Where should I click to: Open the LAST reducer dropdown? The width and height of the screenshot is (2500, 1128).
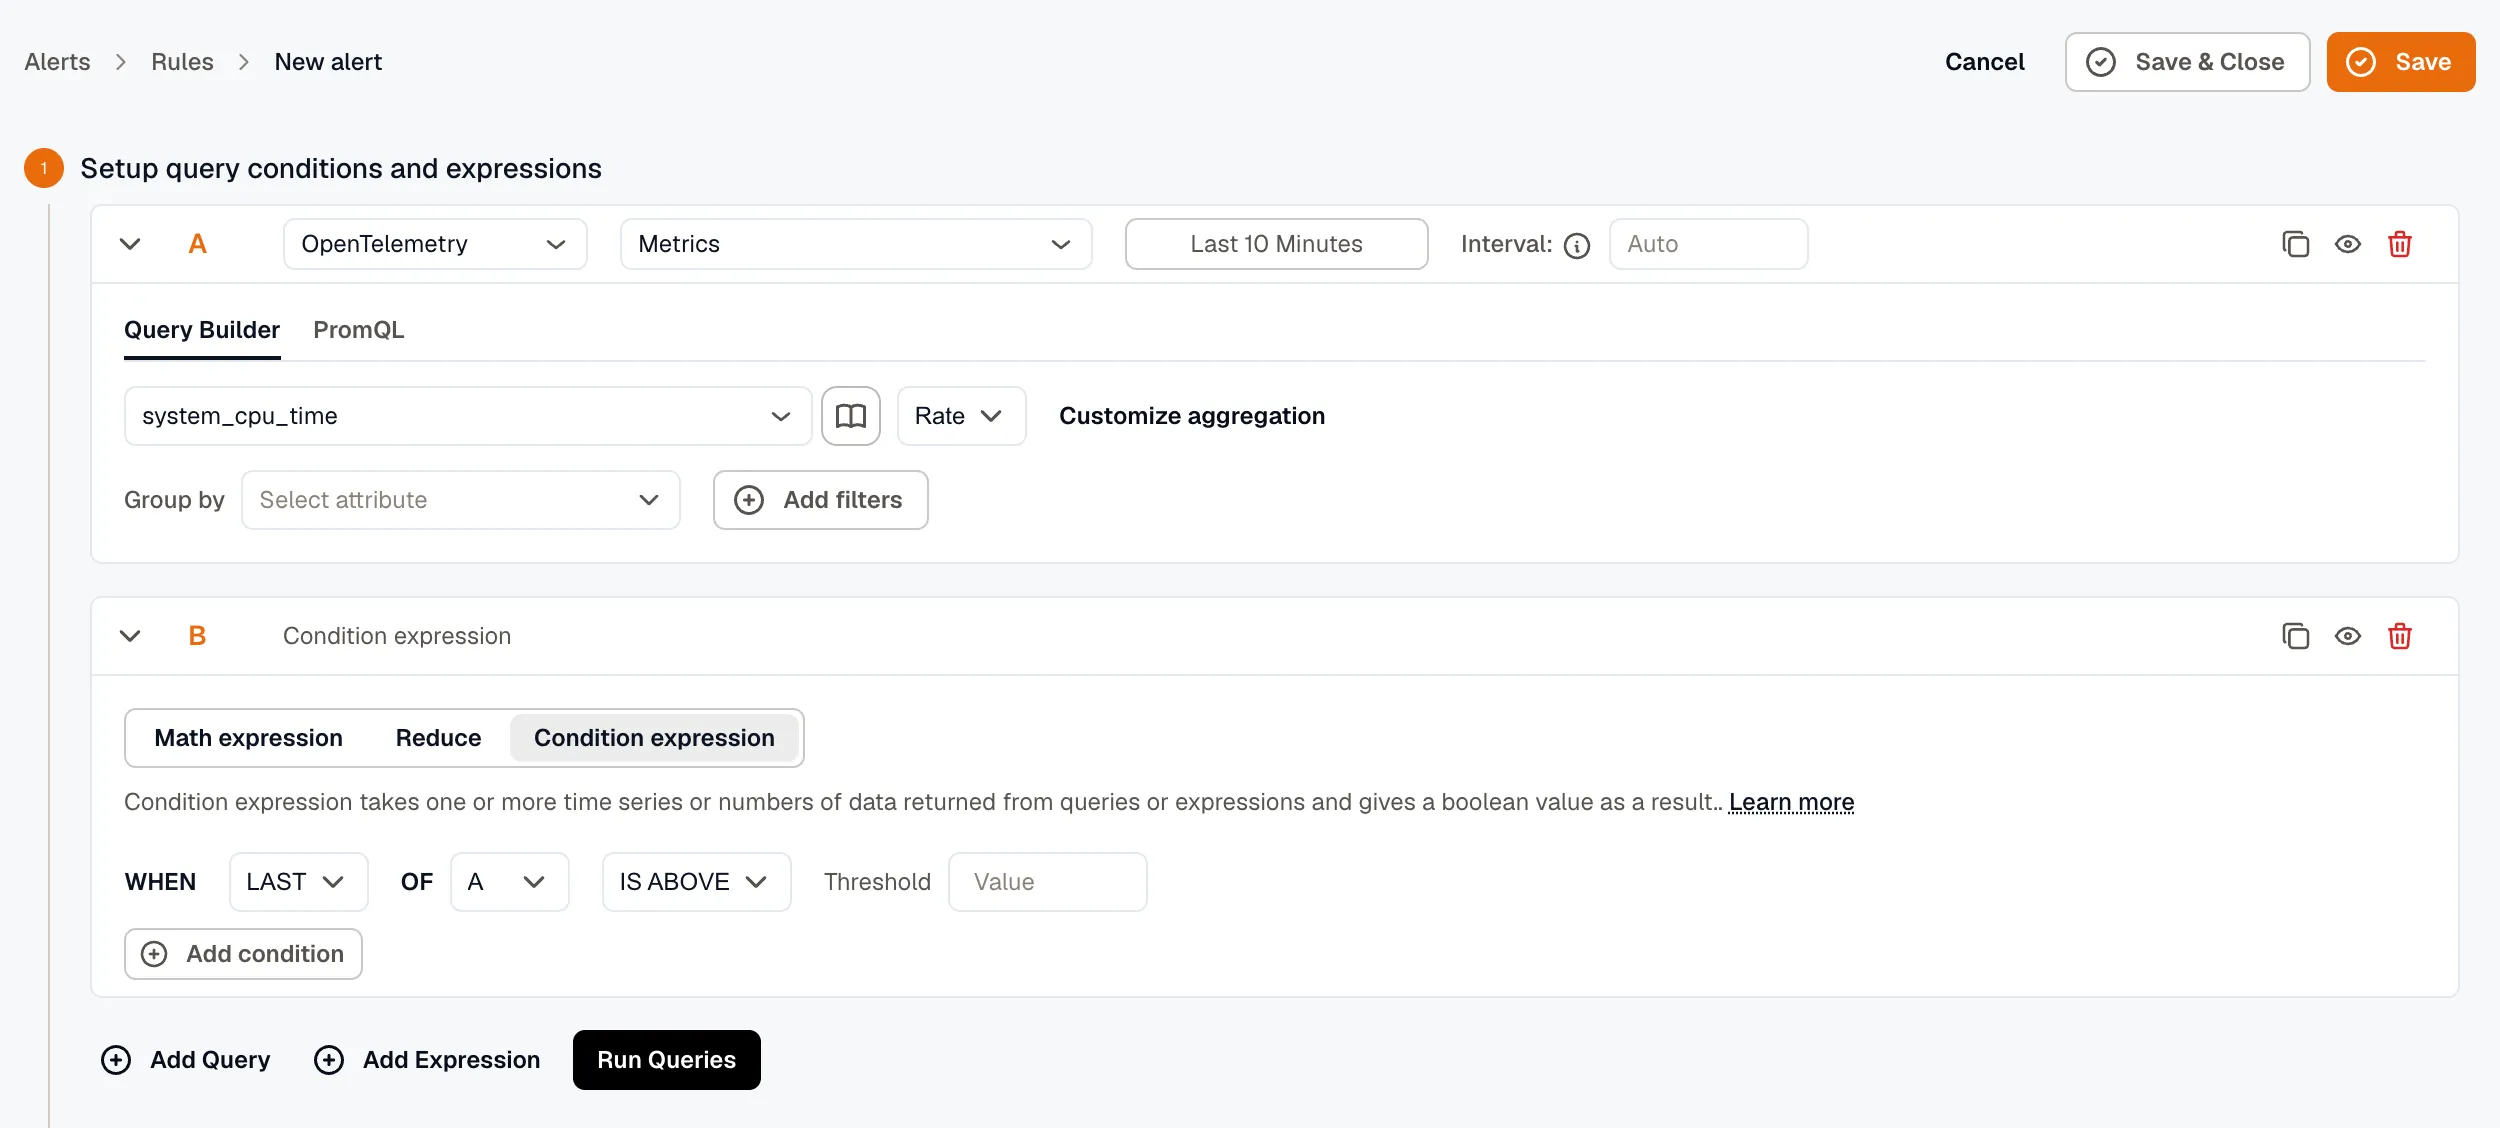coord(299,882)
